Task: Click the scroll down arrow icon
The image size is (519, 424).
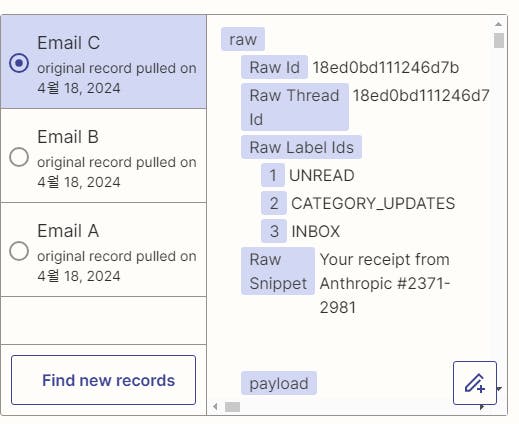Action: point(499,389)
